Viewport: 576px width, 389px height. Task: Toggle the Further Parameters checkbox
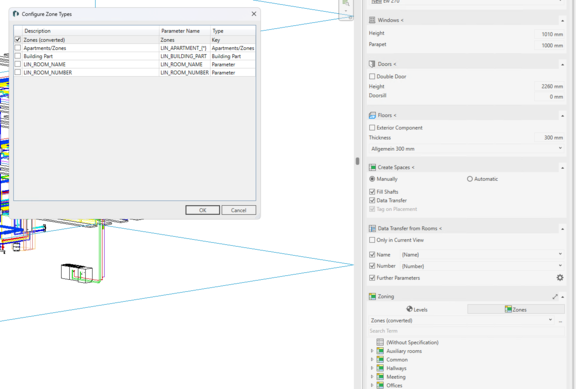point(372,278)
